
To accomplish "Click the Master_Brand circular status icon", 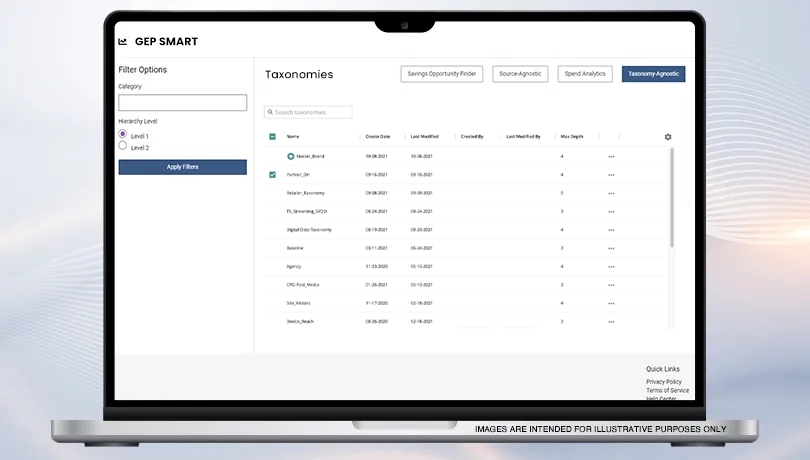I will coord(291,156).
